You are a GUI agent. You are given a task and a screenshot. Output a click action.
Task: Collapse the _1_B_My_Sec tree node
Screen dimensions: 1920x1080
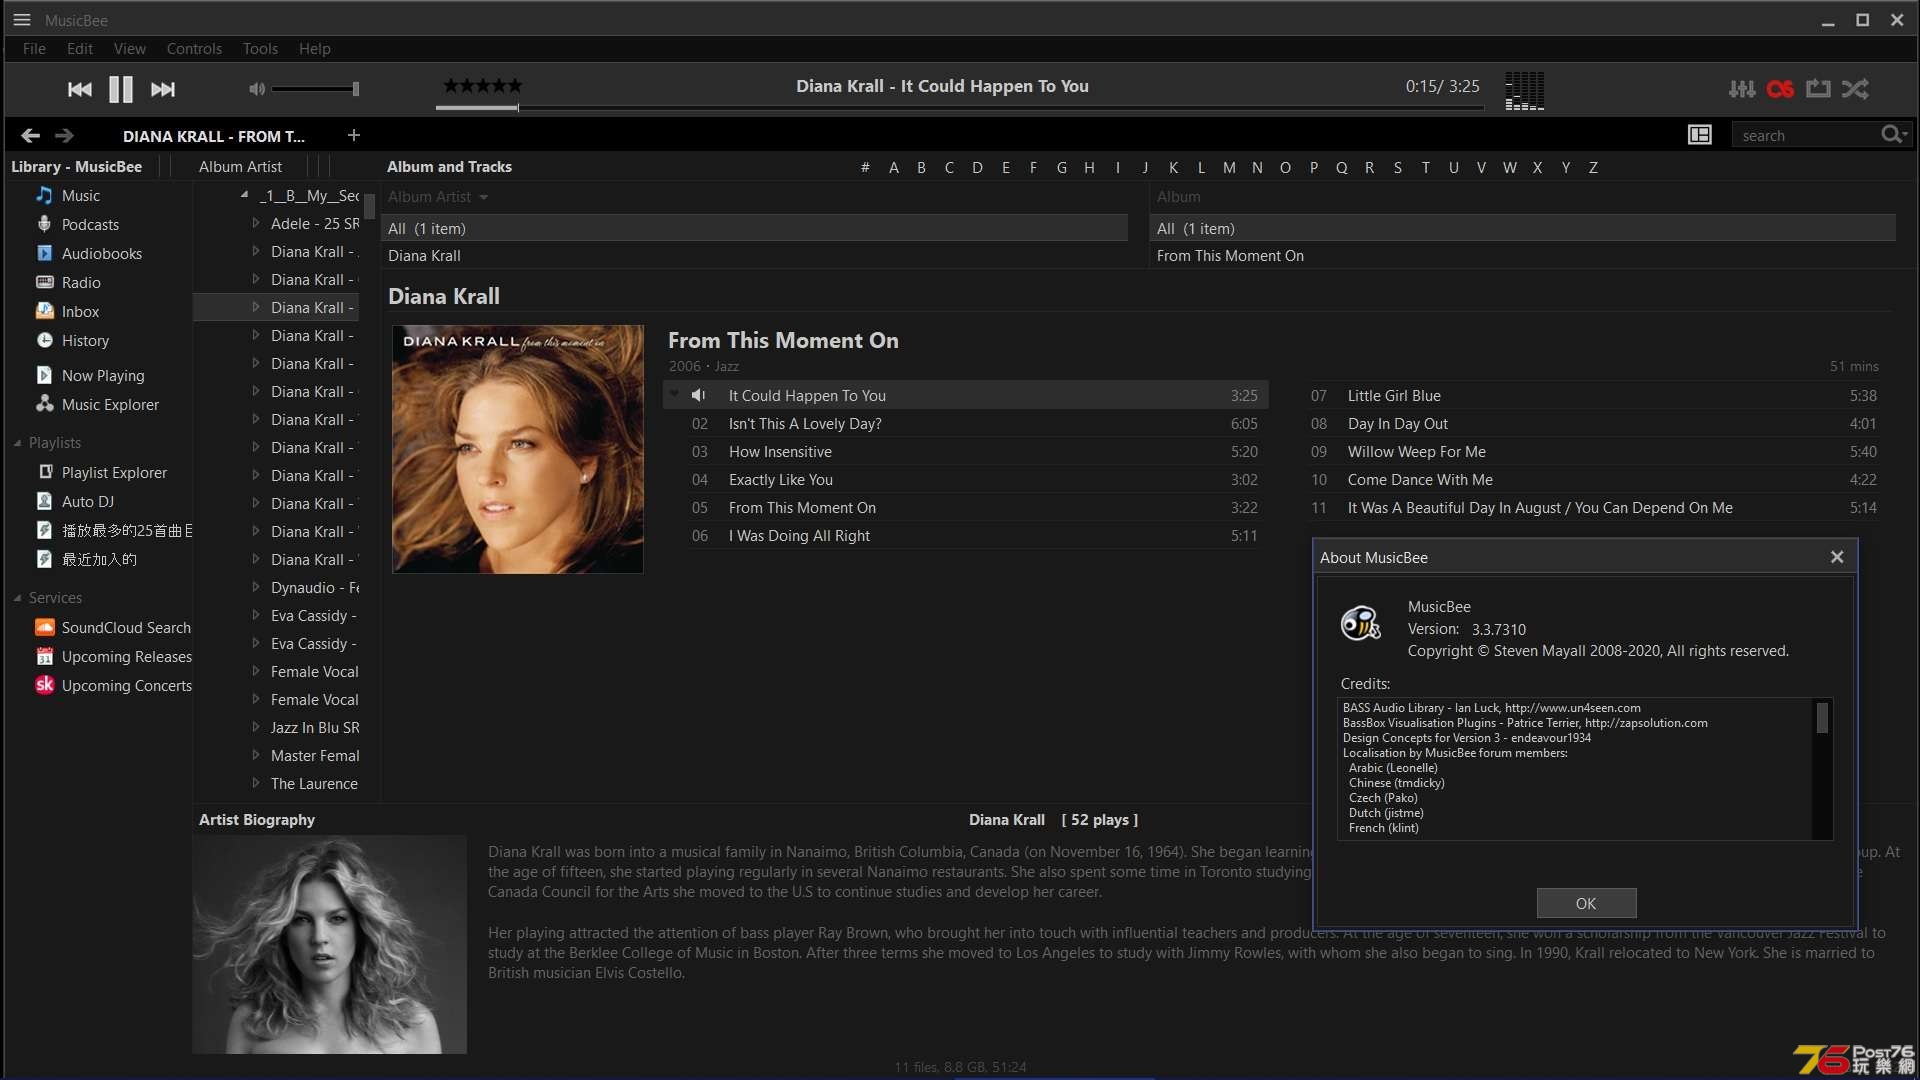(x=245, y=195)
